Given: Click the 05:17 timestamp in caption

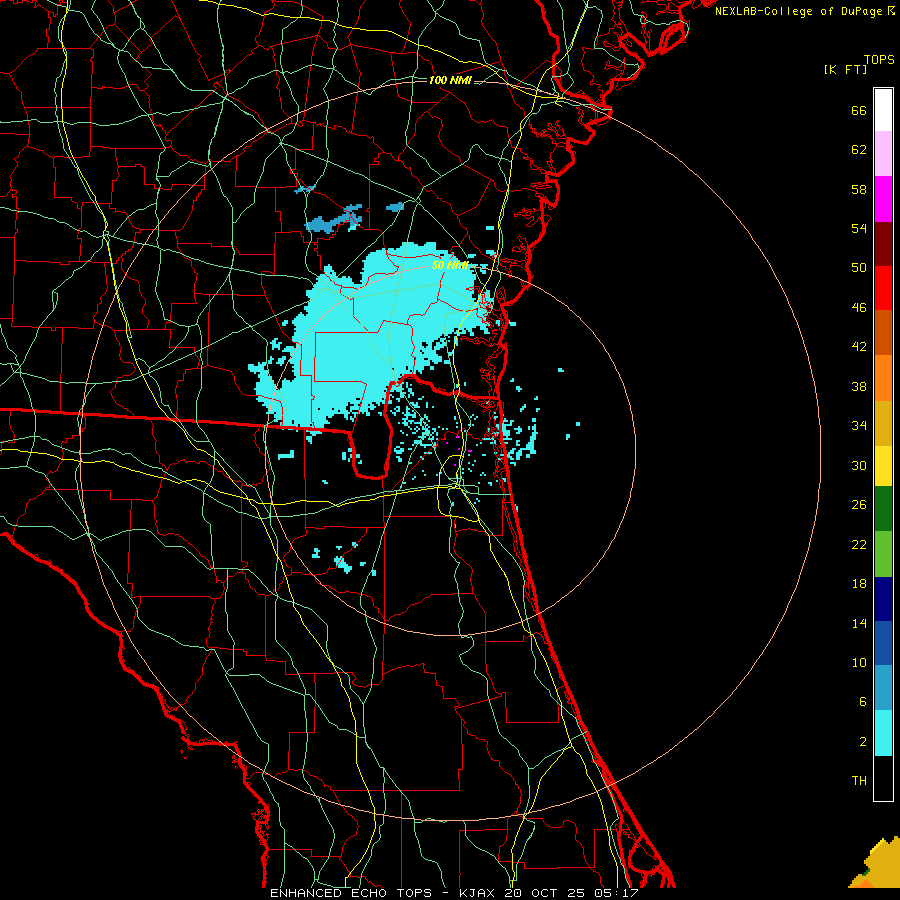Looking at the screenshot, I should coord(617,893).
